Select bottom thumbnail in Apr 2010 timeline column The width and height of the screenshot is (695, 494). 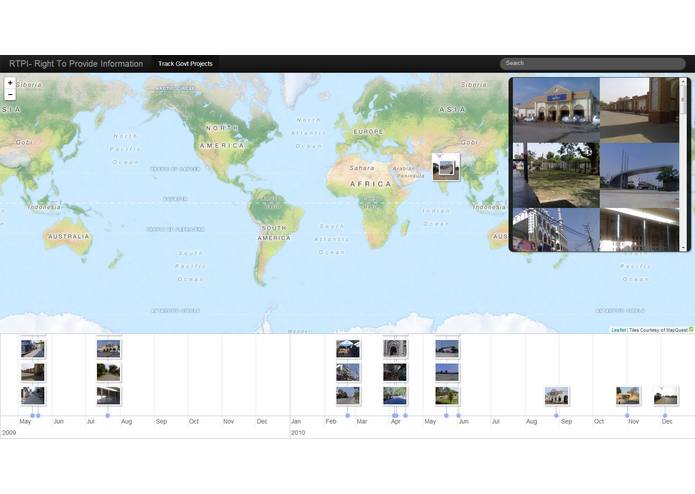point(395,396)
